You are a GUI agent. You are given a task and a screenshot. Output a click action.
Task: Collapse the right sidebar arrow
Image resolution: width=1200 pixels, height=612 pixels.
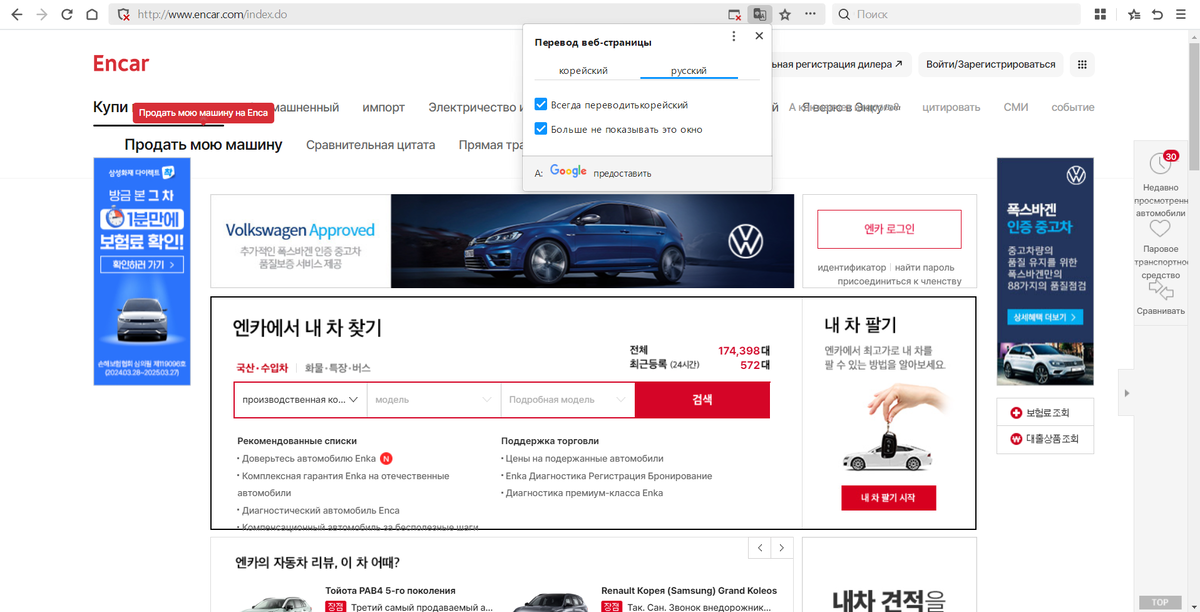1127,393
